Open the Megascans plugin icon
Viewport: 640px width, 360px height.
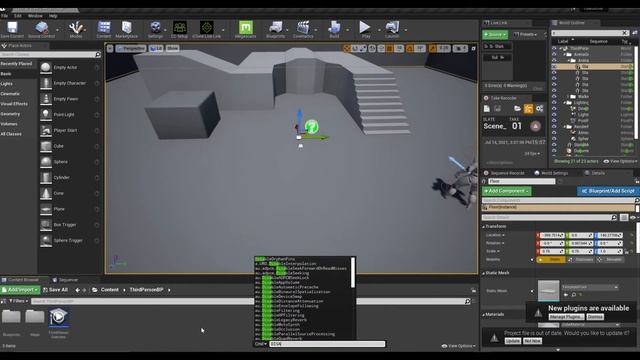(245, 29)
